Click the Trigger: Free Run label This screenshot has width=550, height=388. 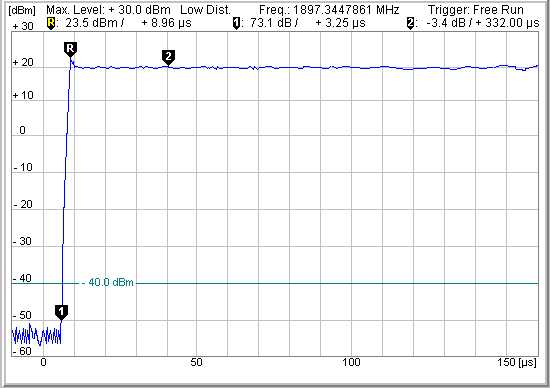point(476,9)
